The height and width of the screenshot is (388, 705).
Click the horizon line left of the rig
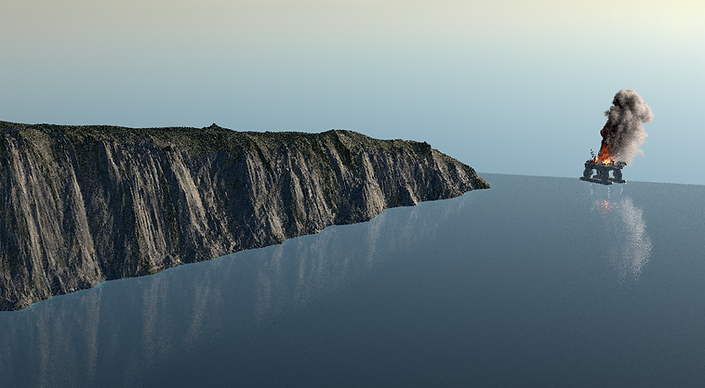531,176
